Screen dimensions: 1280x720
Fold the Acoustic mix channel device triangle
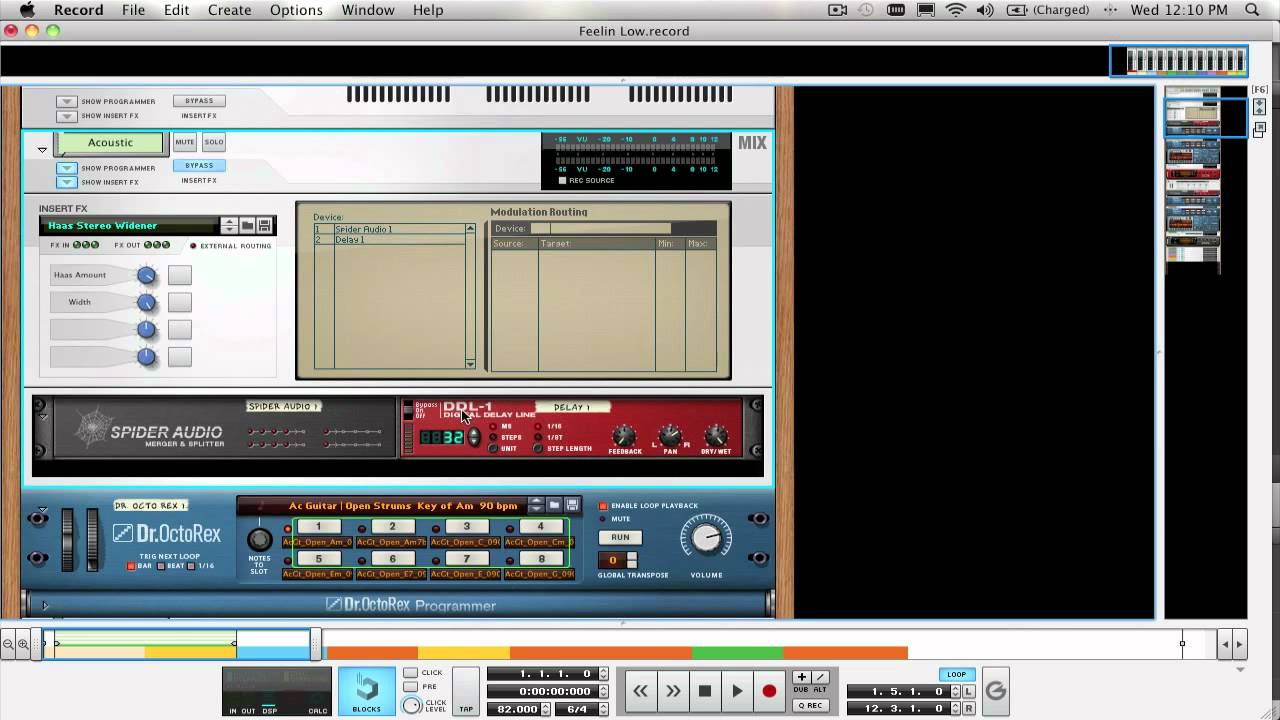coord(42,150)
